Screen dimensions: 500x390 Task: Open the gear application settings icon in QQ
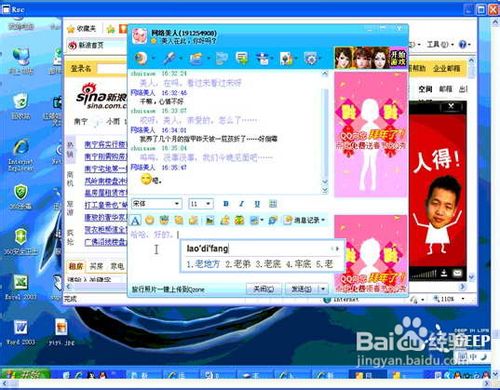[x=310, y=58]
